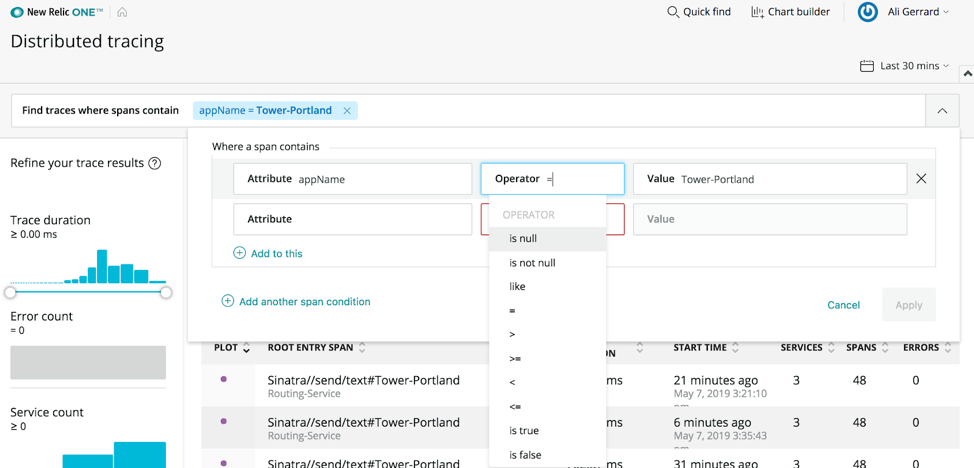Viewport: 974px width, 468px height.
Task: Click the left Trace duration slider handle
Action: click(10, 292)
